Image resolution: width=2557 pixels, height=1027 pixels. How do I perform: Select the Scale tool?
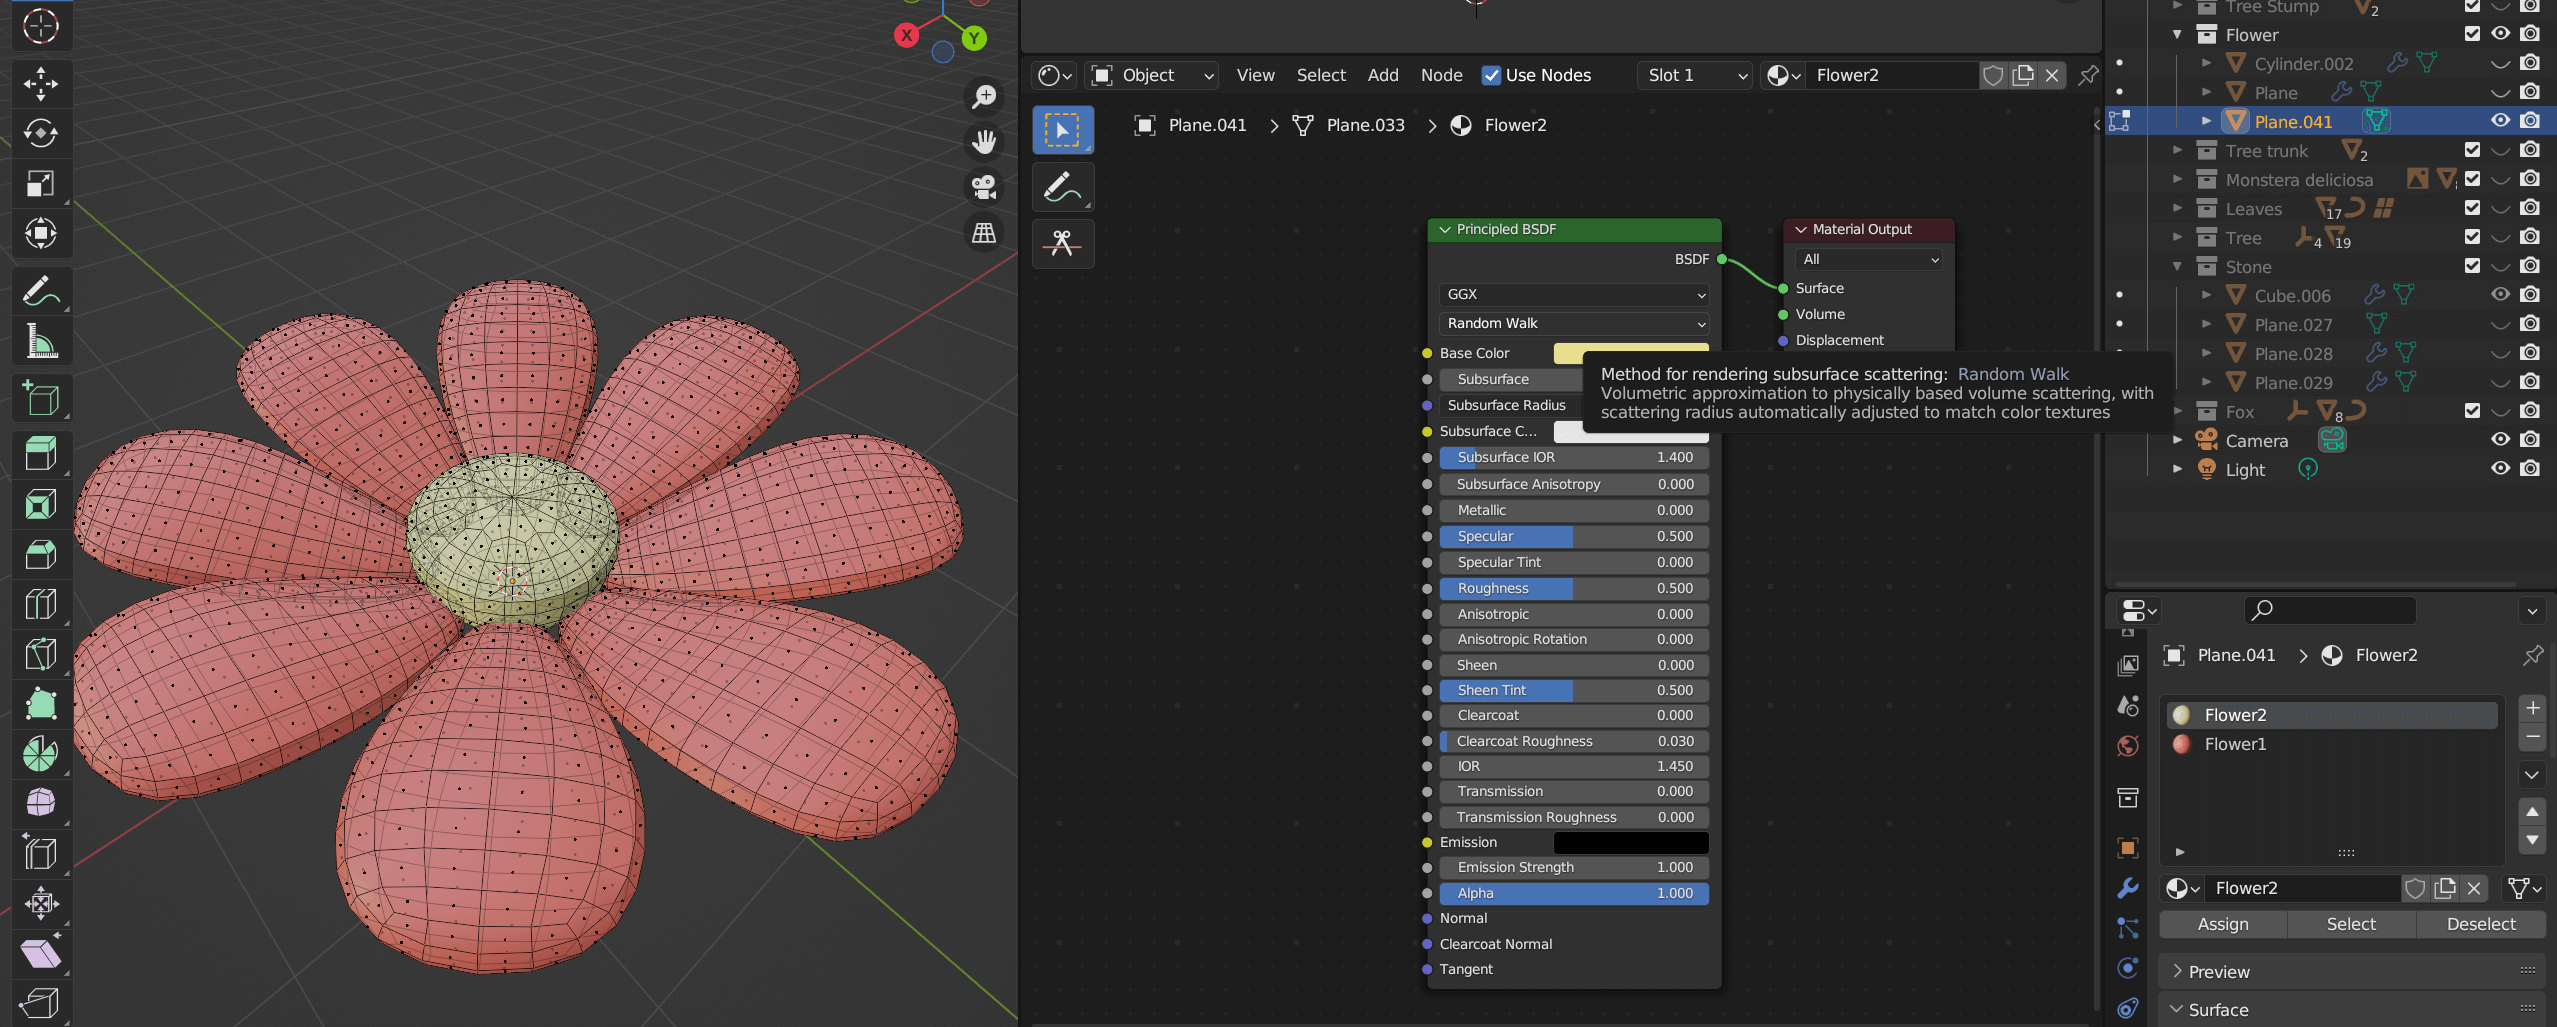coord(41,183)
